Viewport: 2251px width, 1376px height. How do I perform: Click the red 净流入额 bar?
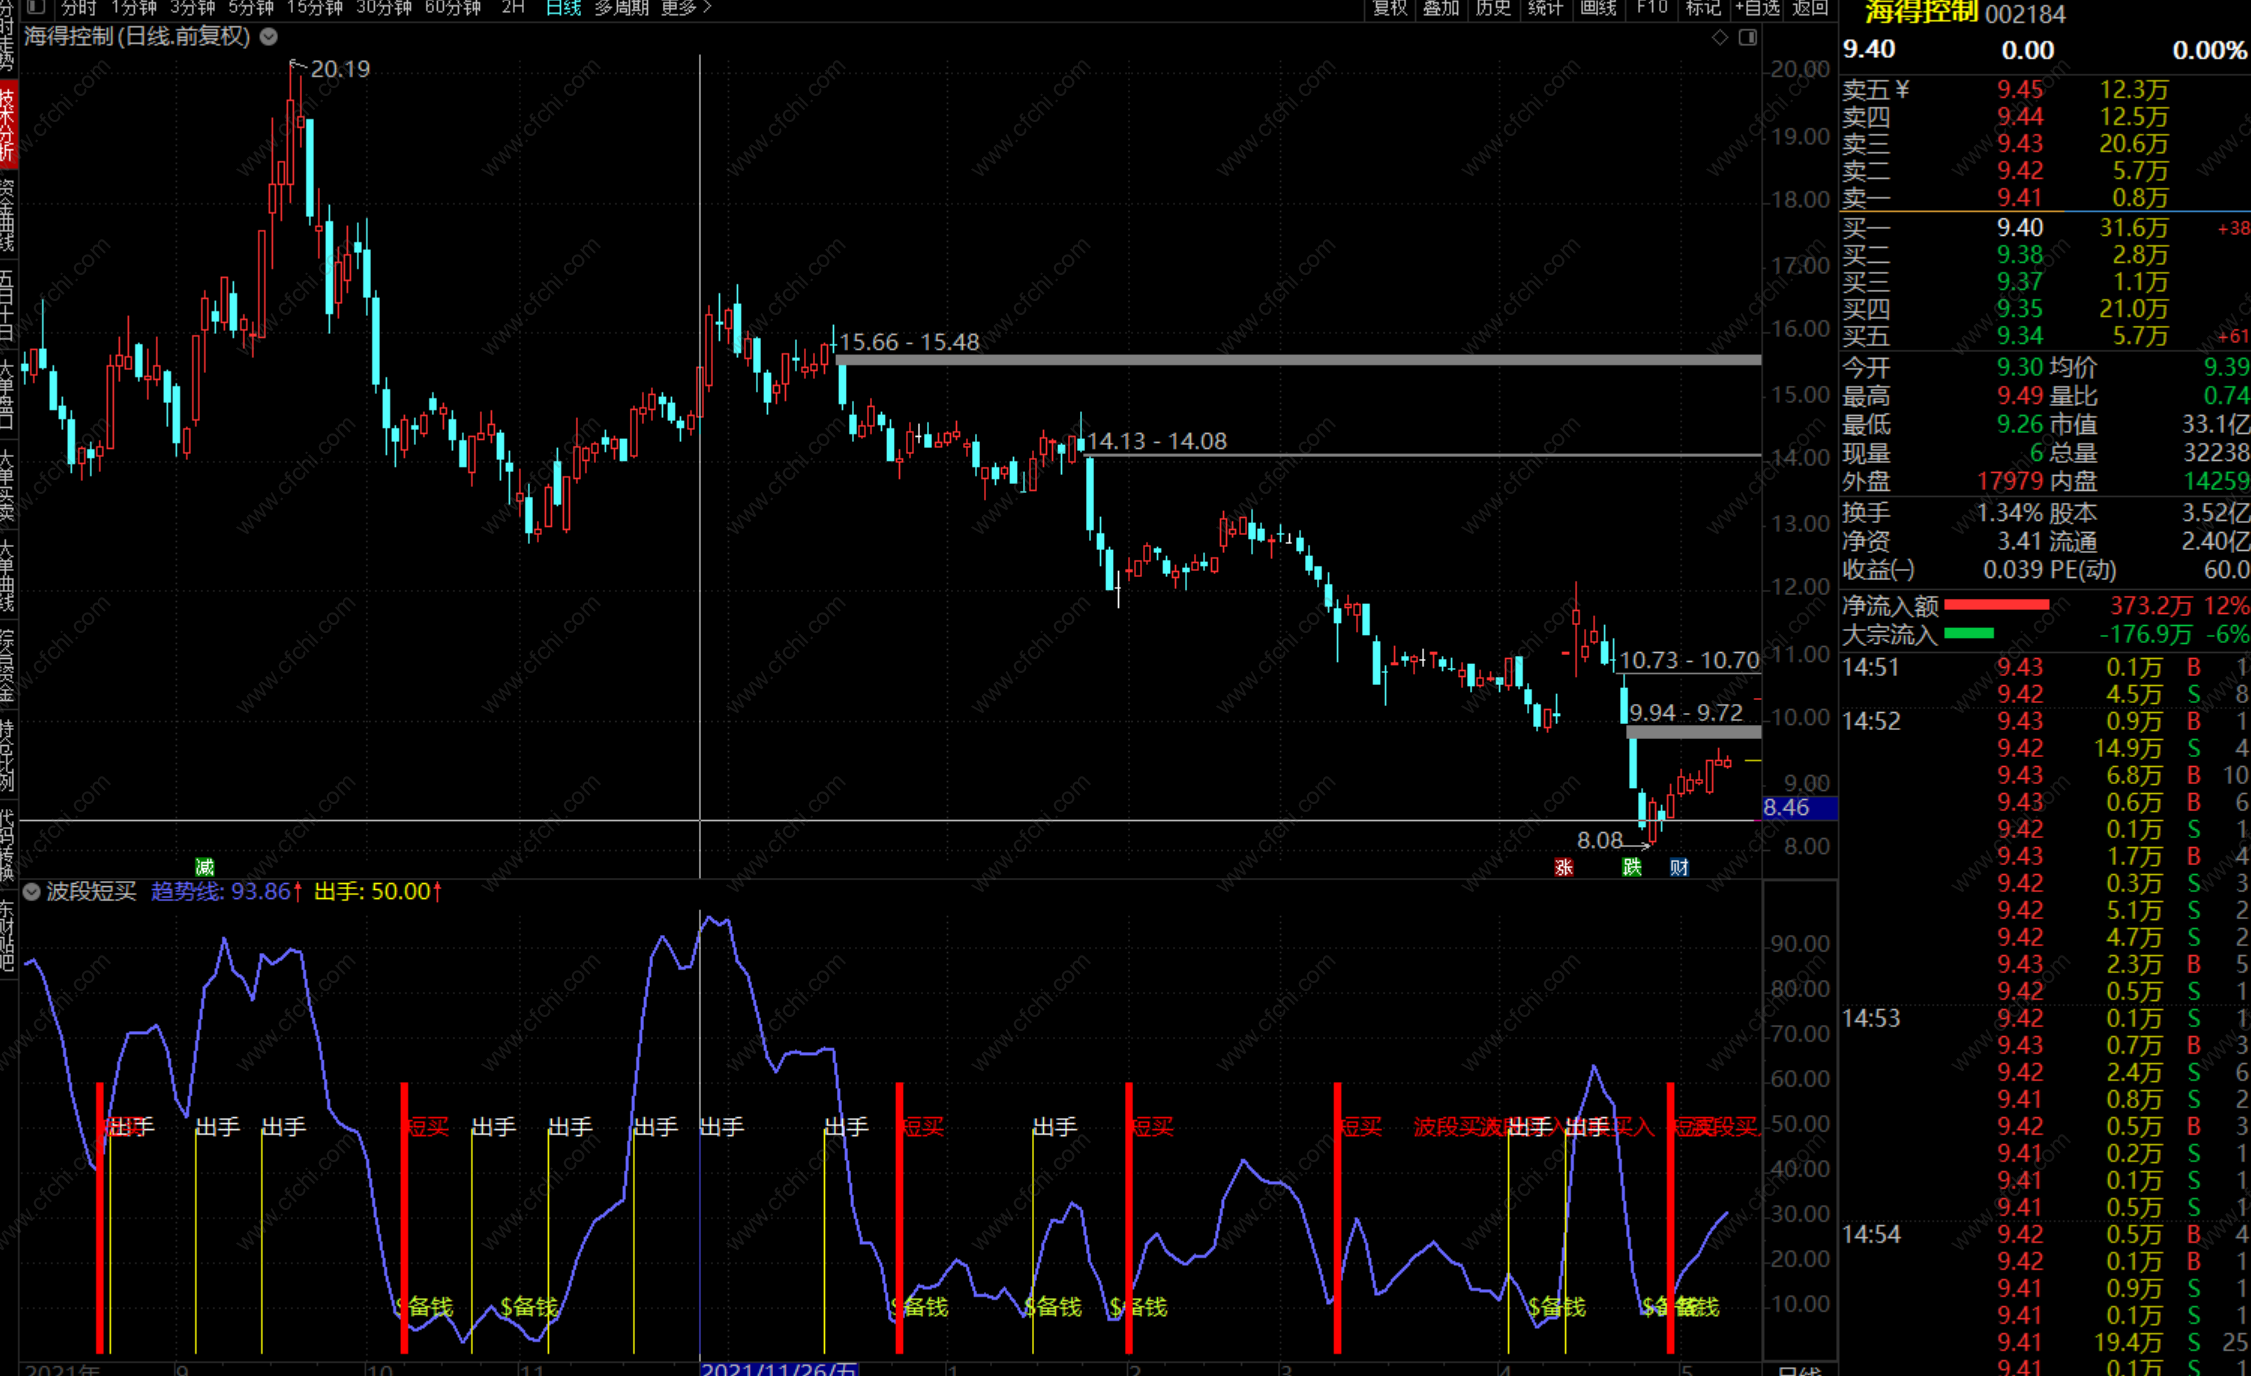tap(1996, 605)
